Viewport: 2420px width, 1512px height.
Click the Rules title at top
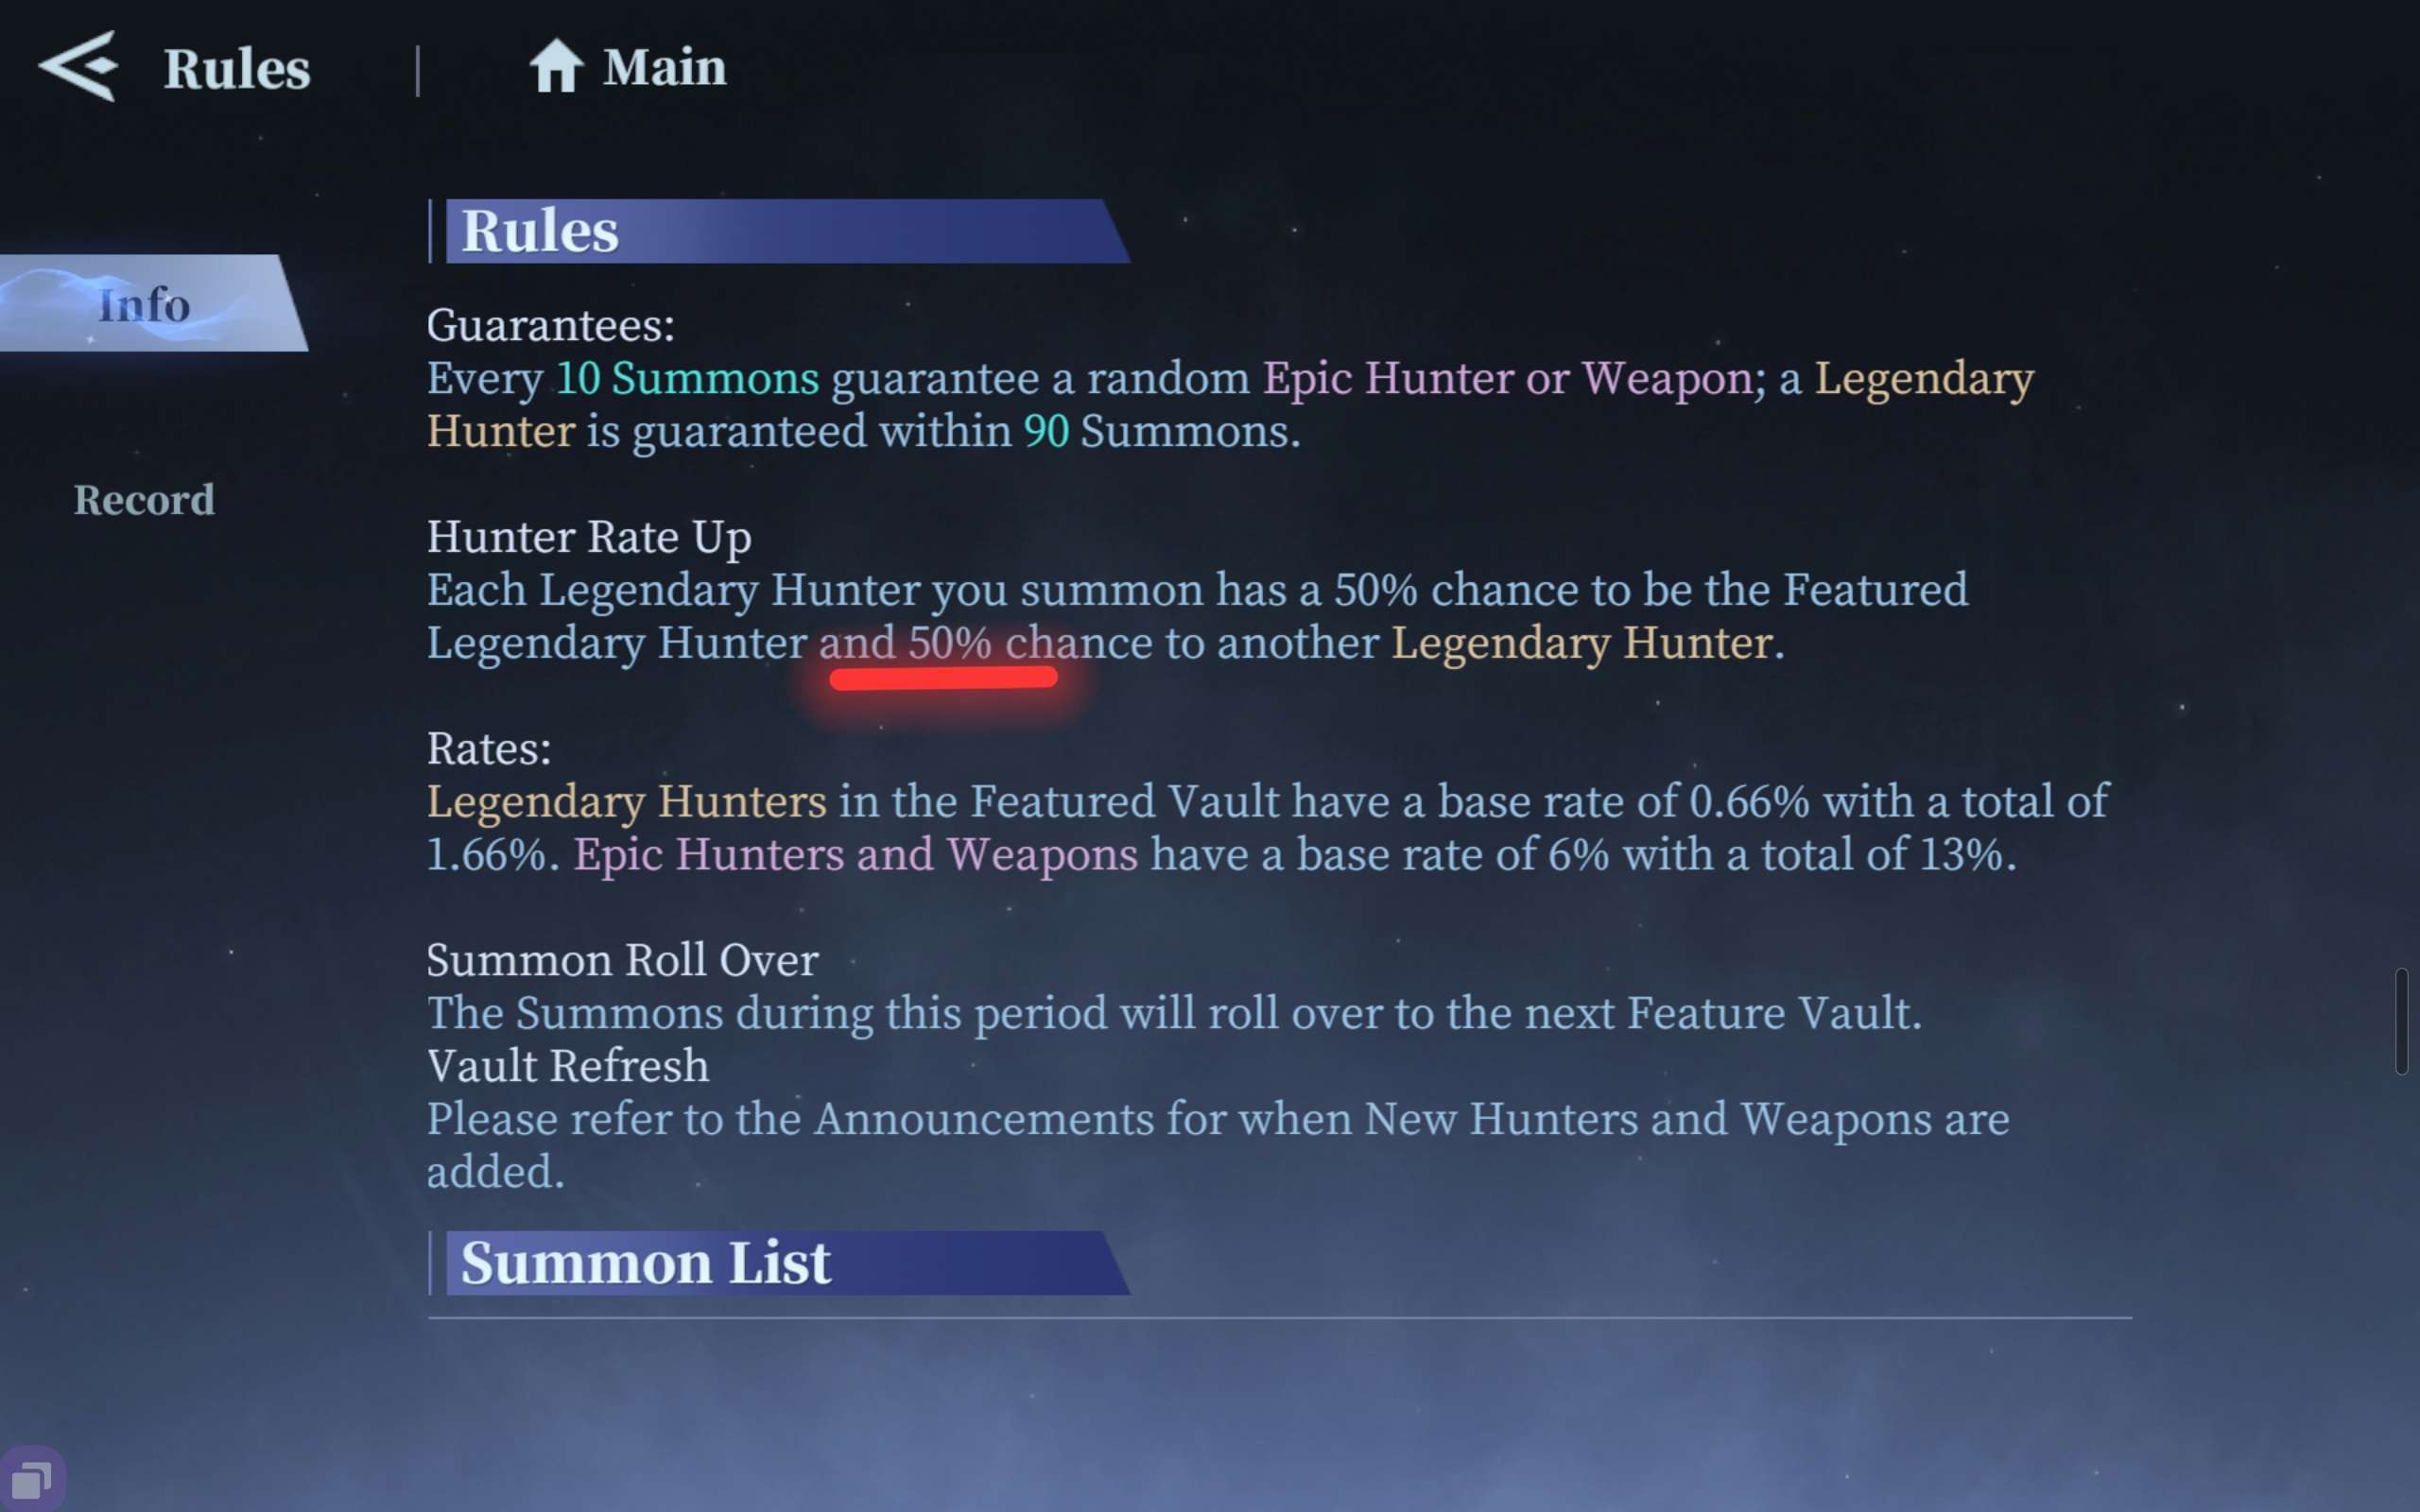(x=237, y=69)
